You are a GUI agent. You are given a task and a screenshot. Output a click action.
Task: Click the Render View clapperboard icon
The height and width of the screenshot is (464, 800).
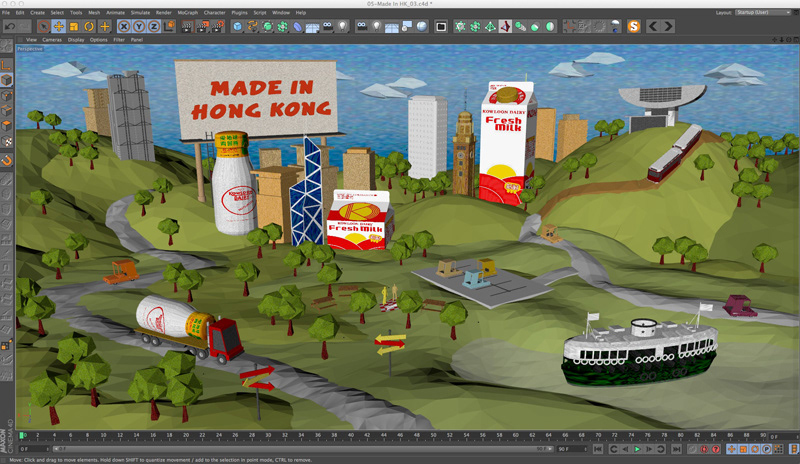pos(187,26)
